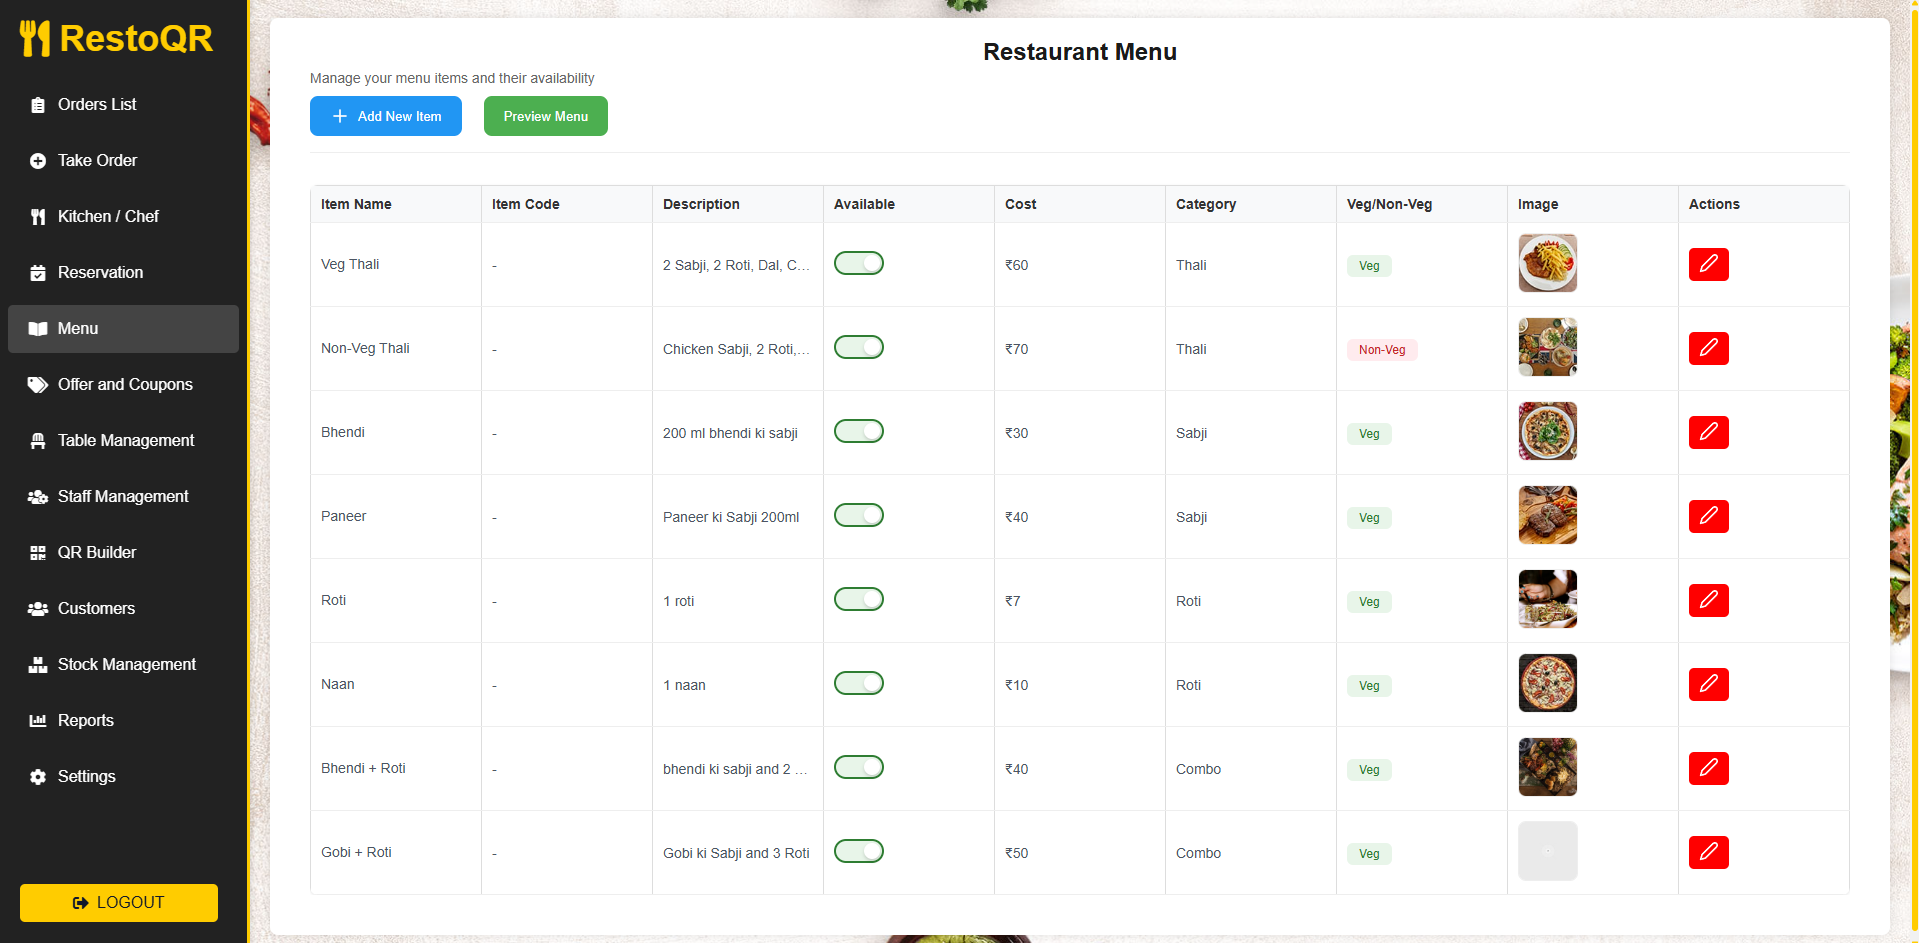Edit the Roti item
The width and height of the screenshot is (1919, 943).
[1708, 600]
